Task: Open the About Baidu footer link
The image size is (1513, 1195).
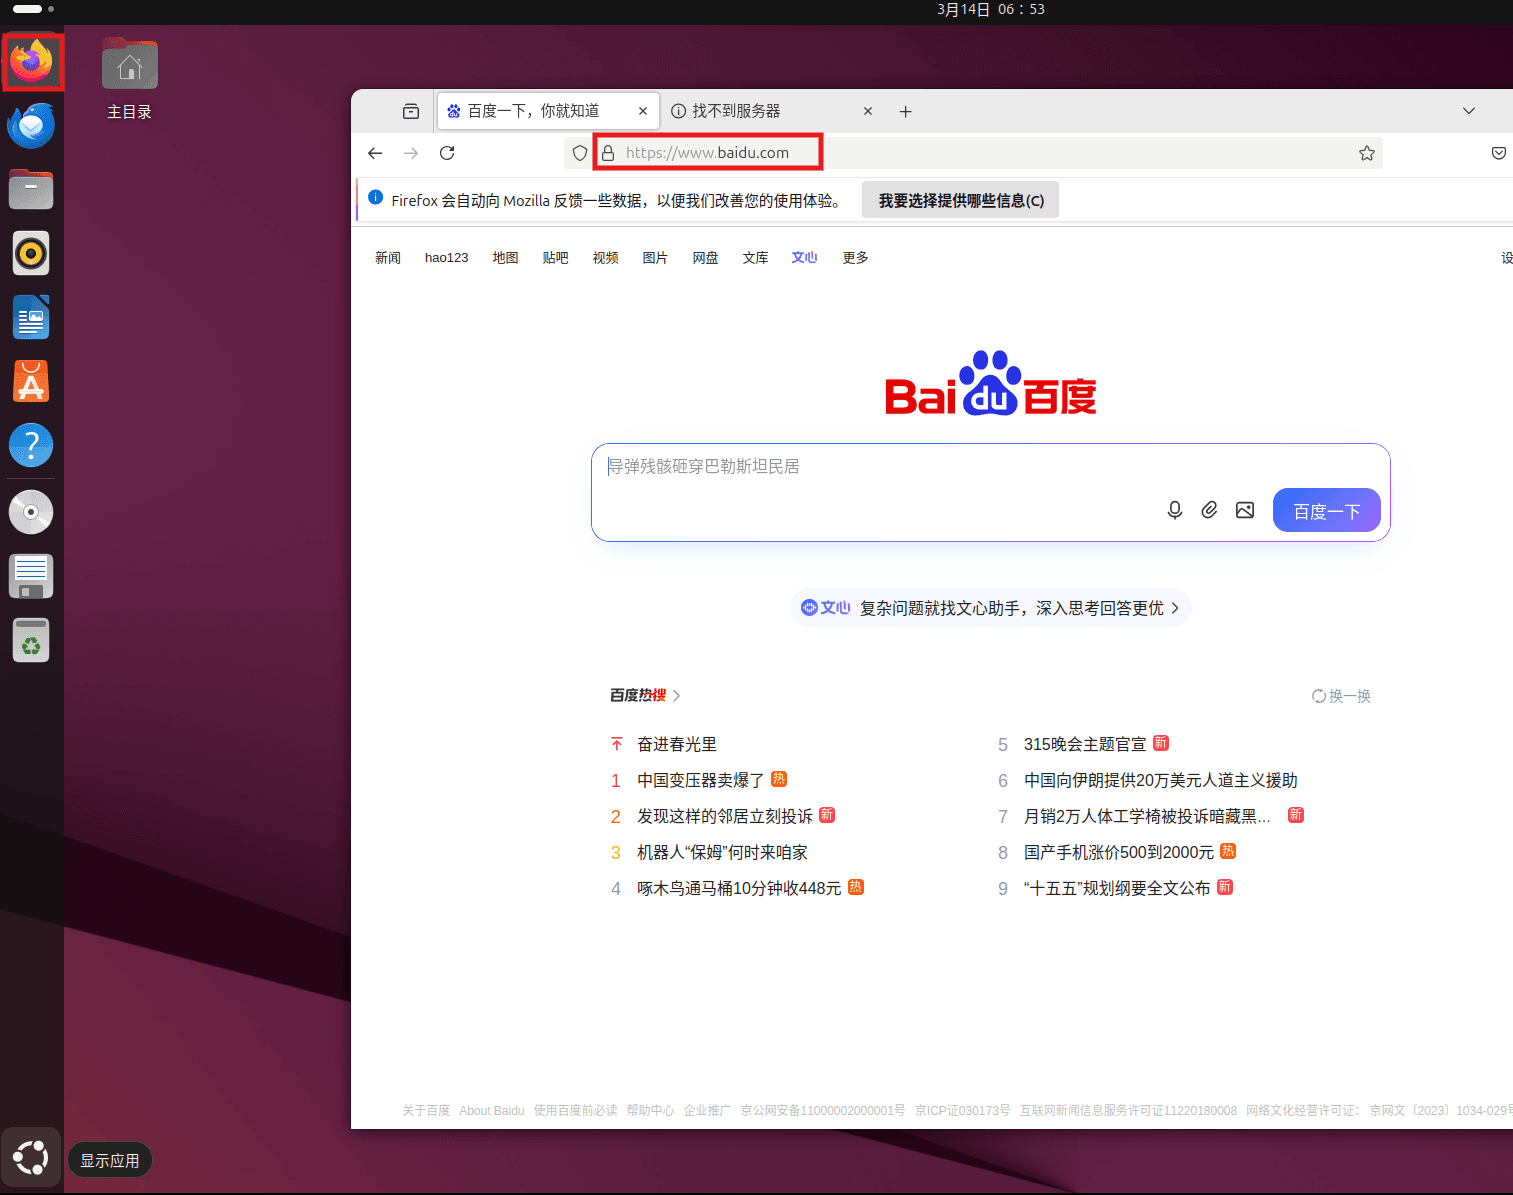Action: tap(492, 1111)
